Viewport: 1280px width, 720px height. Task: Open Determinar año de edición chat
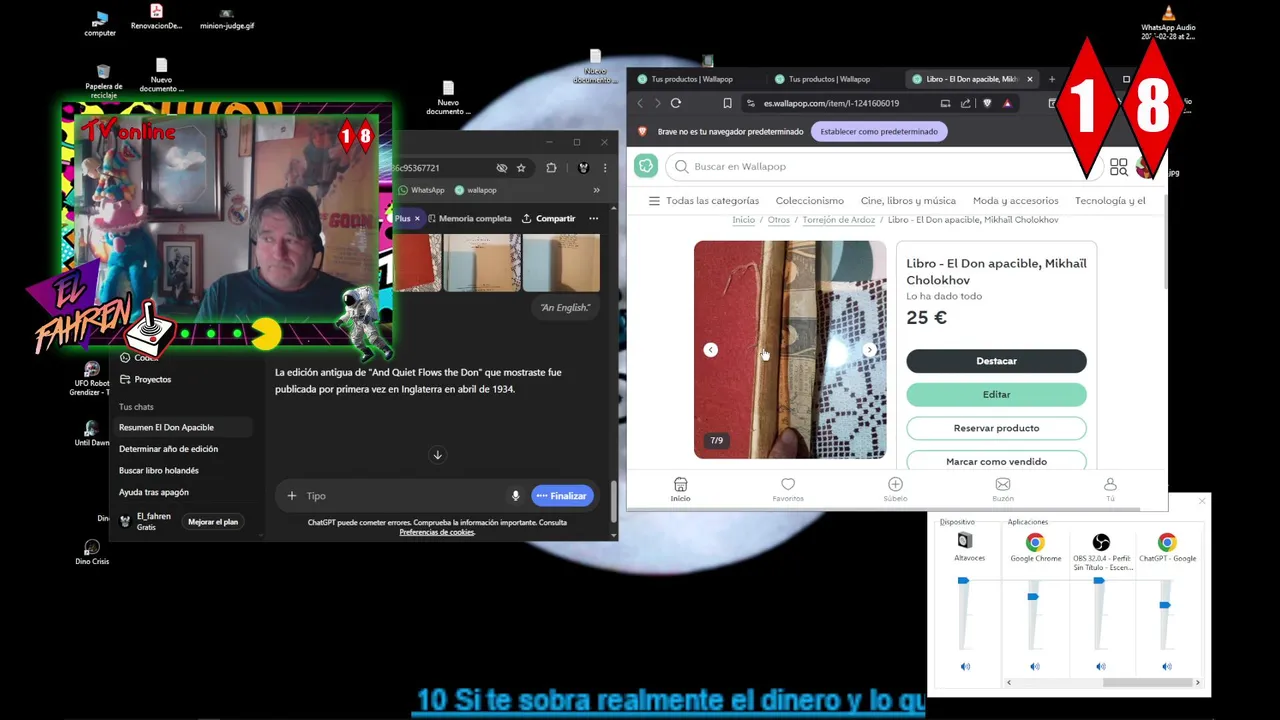click(x=168, y=449)
